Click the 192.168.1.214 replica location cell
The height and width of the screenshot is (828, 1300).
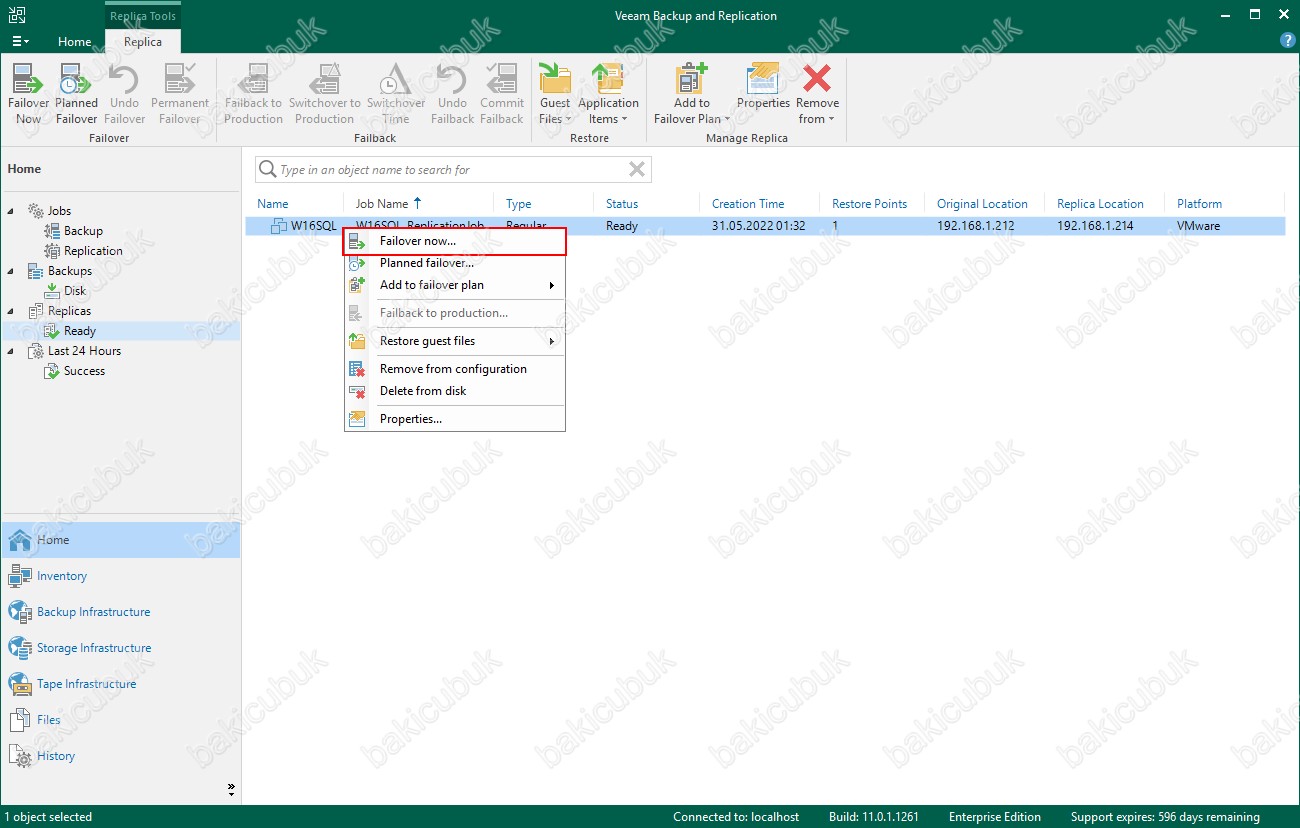pos(1095,226)
